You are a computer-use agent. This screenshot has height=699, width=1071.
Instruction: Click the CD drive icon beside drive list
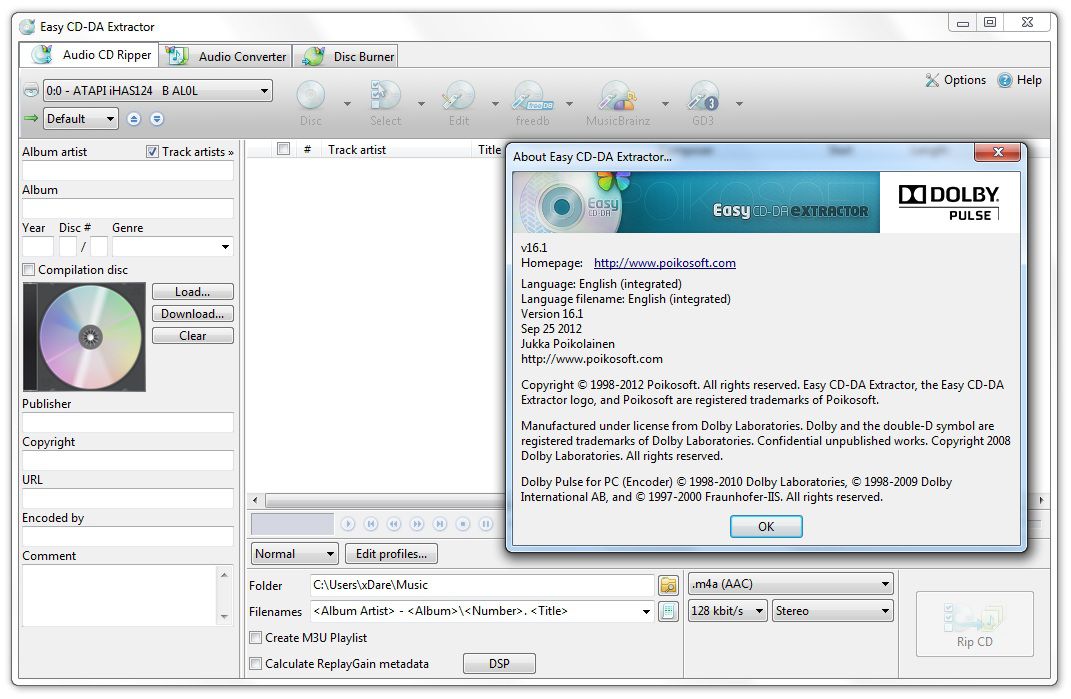click(x=31, y=90)
